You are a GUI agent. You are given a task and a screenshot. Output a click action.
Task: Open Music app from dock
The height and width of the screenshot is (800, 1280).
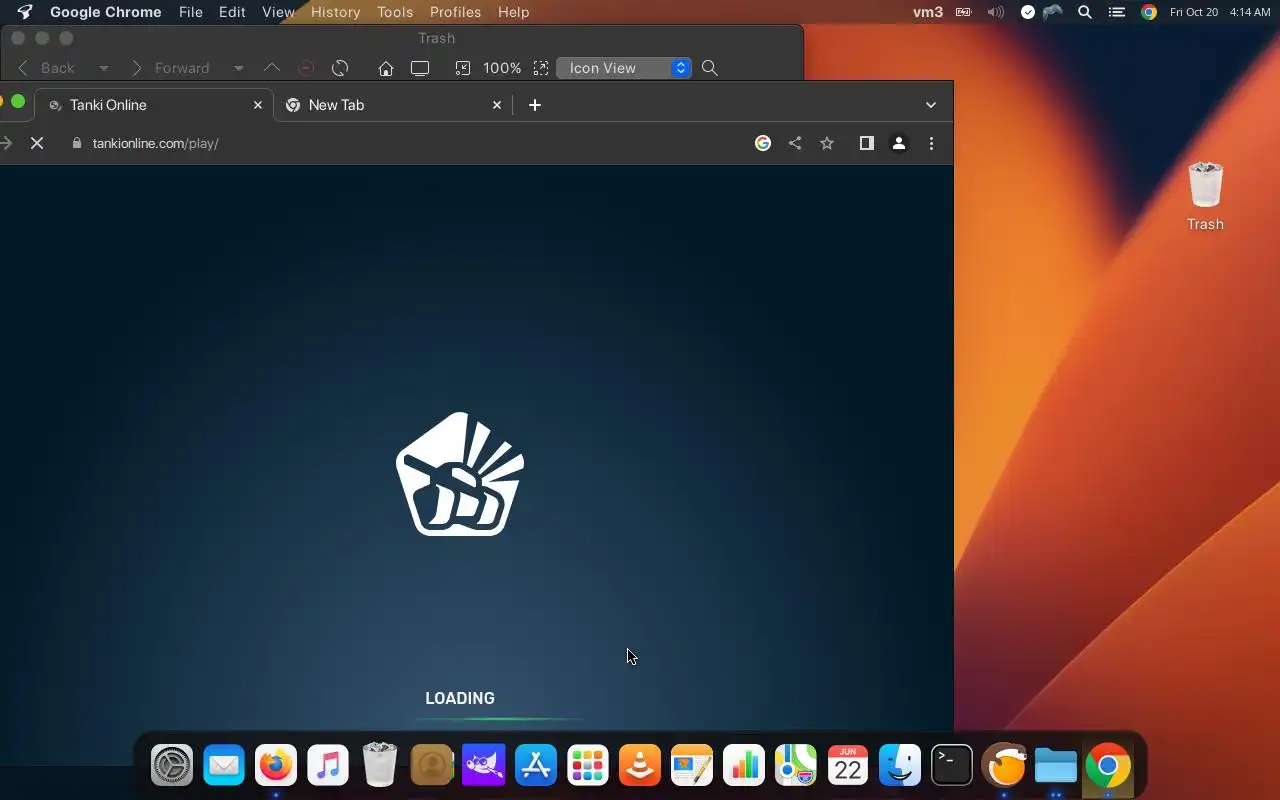point(328,766)
